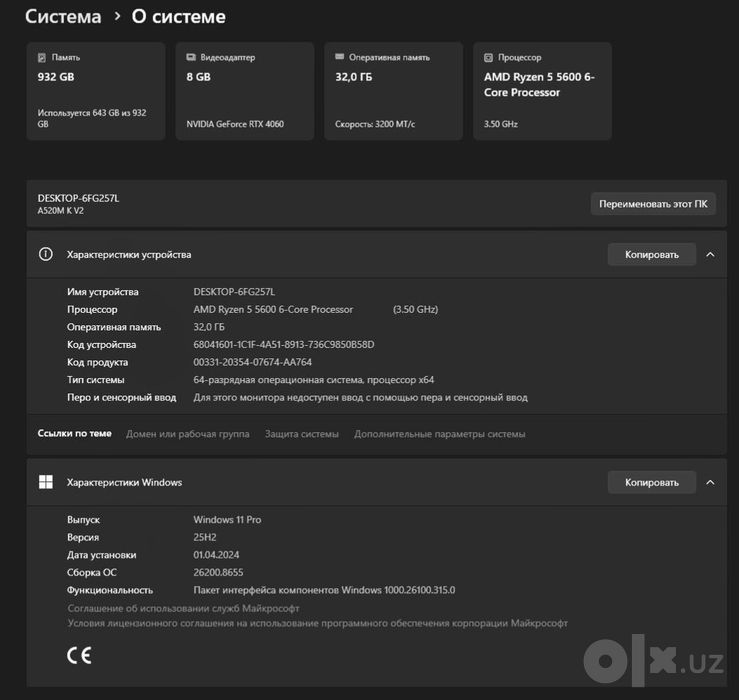Click Переименовать этот ПК button
739x700 pixels.
pyautogui.click(x=653, y=204)
